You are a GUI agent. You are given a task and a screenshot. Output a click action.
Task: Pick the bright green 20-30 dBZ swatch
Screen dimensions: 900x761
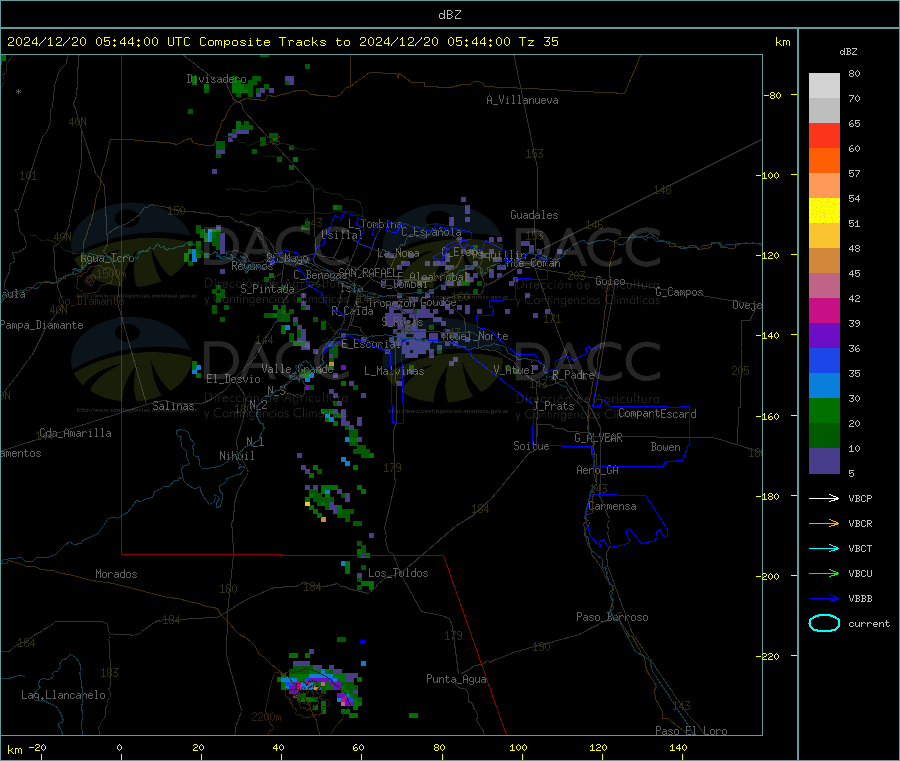[x=824, y=410]
